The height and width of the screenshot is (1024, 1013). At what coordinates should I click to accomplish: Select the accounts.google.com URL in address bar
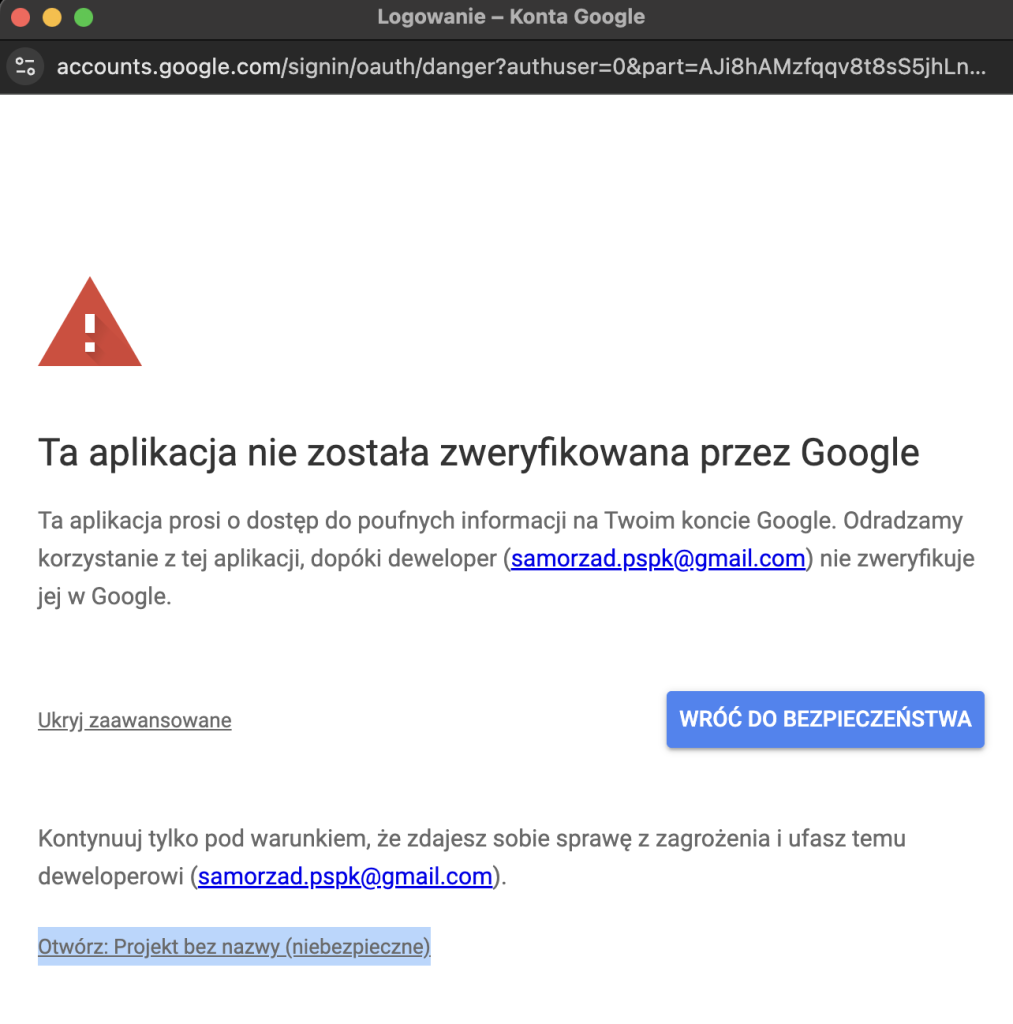(x=521, y=67)
